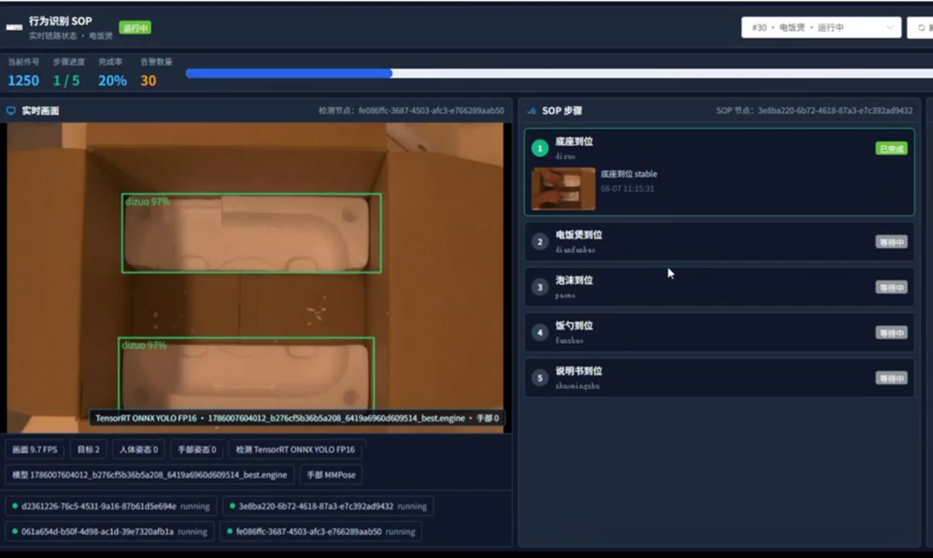Click the 行为识别 SOP title

[61, 21]
